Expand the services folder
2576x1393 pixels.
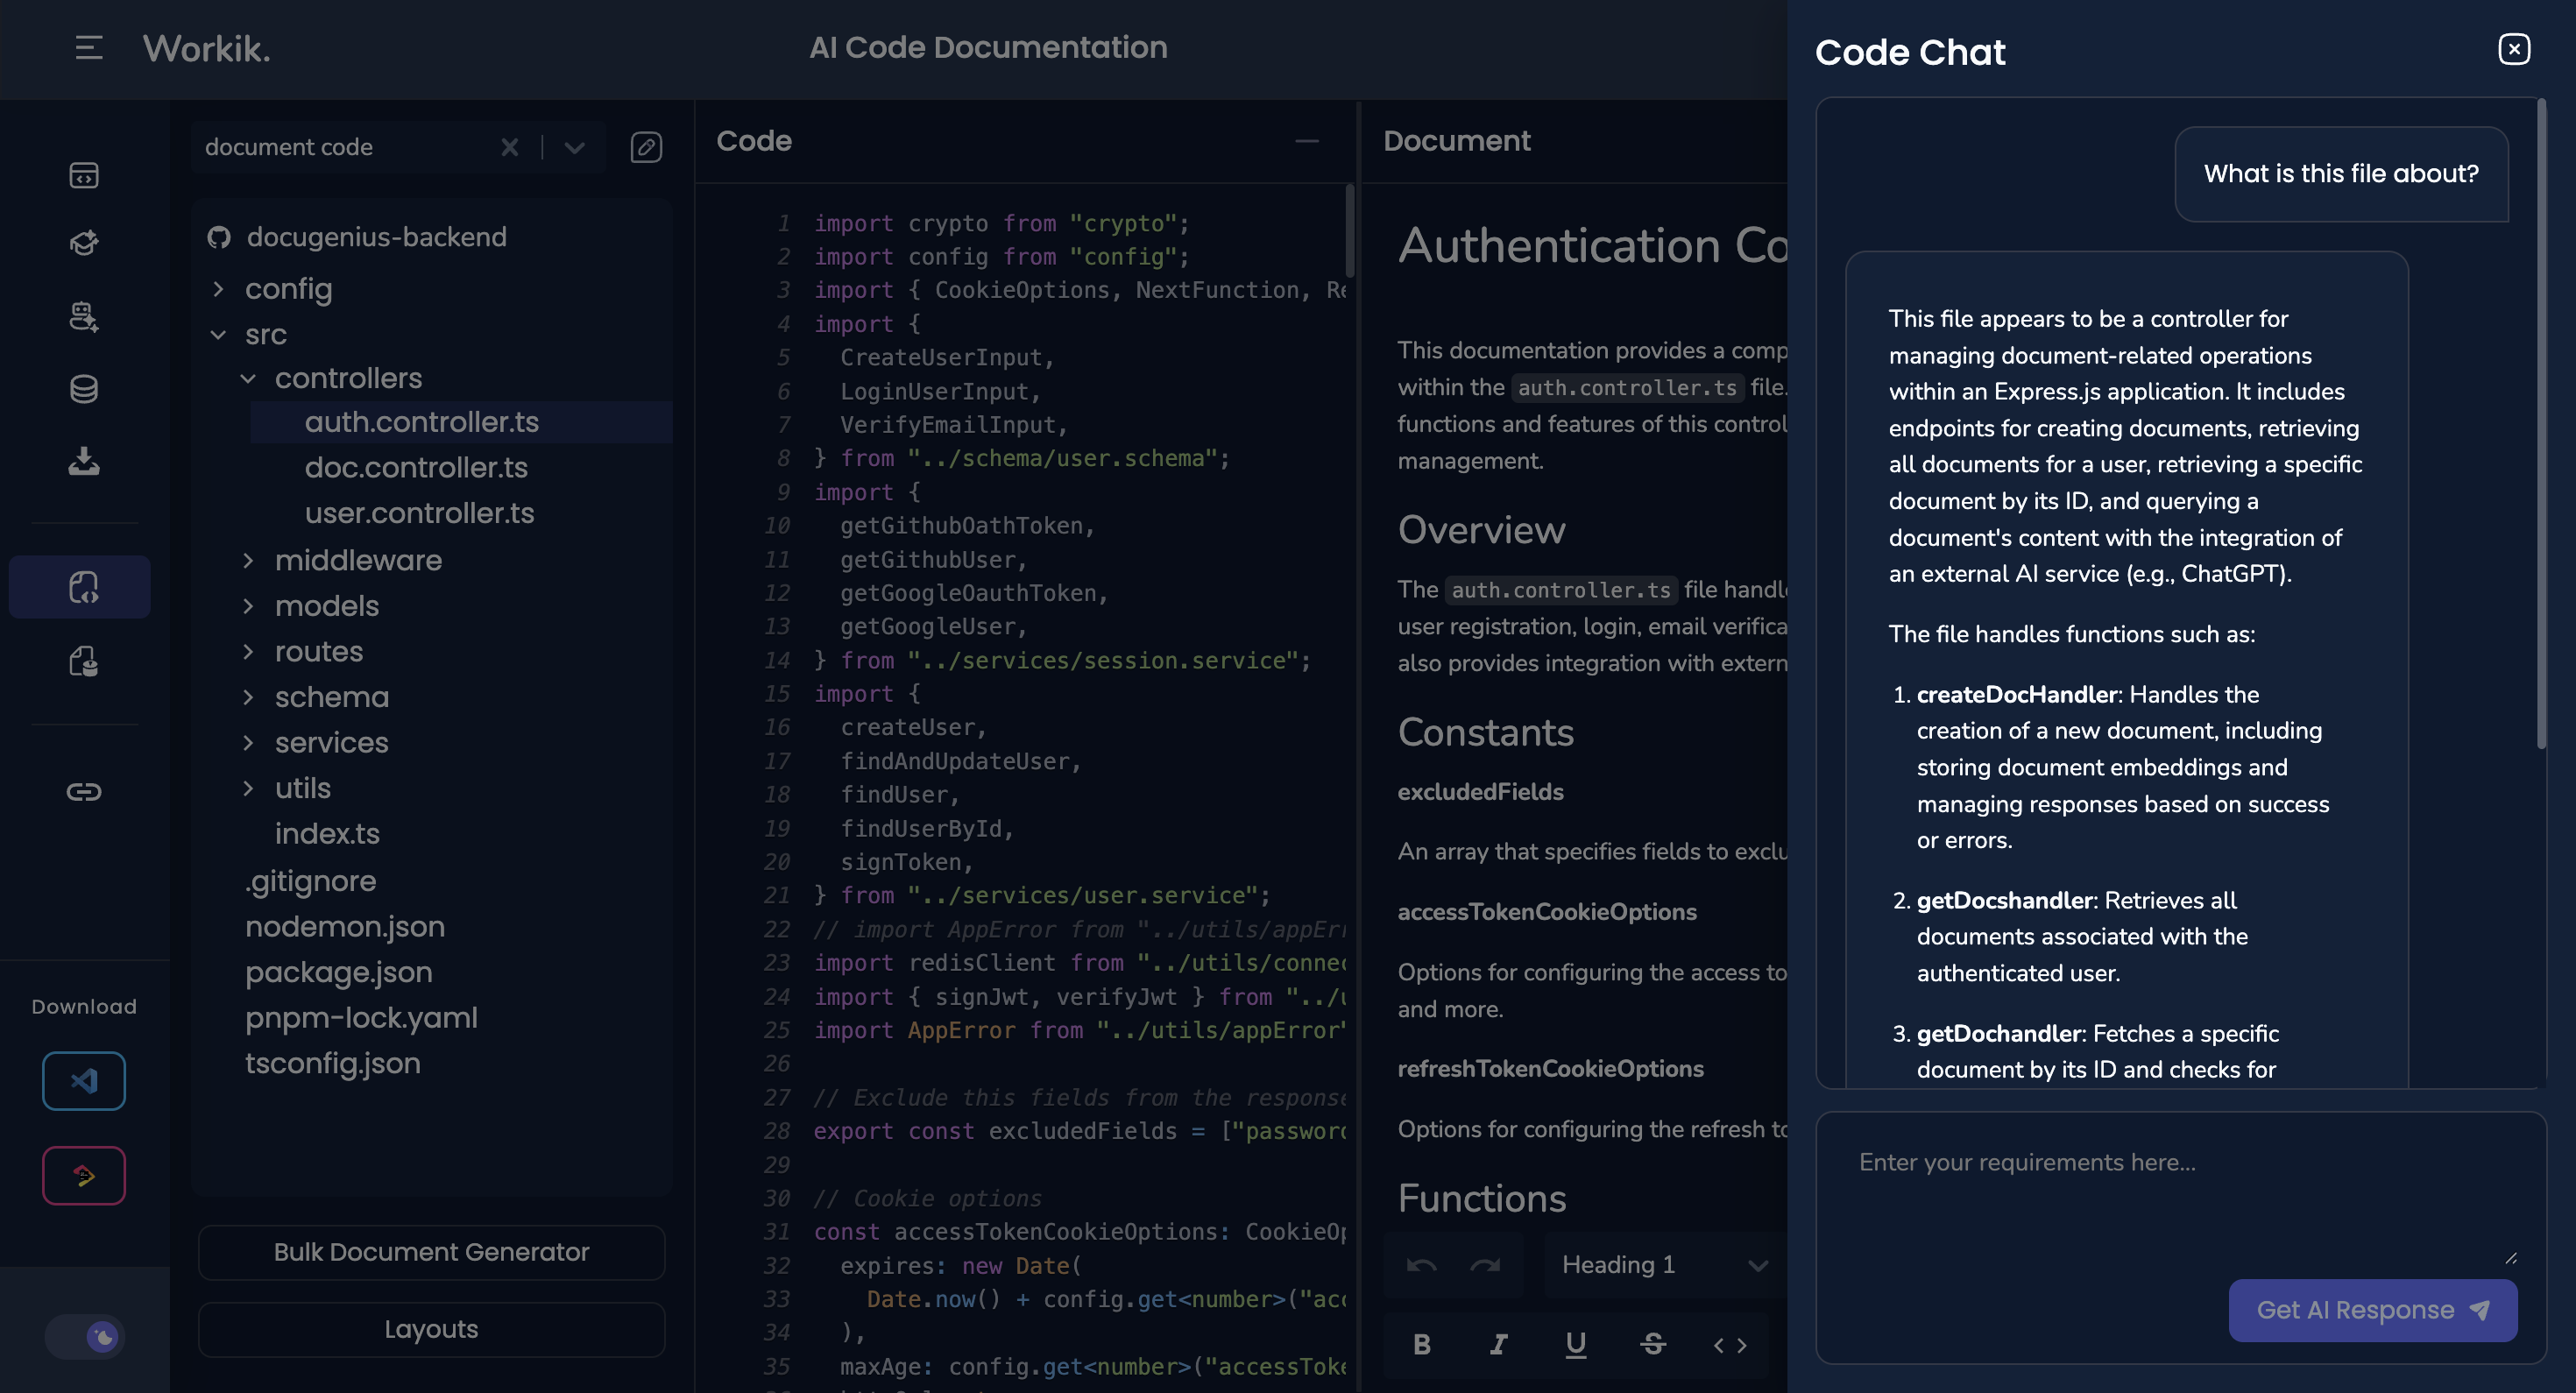pos(248,742)
